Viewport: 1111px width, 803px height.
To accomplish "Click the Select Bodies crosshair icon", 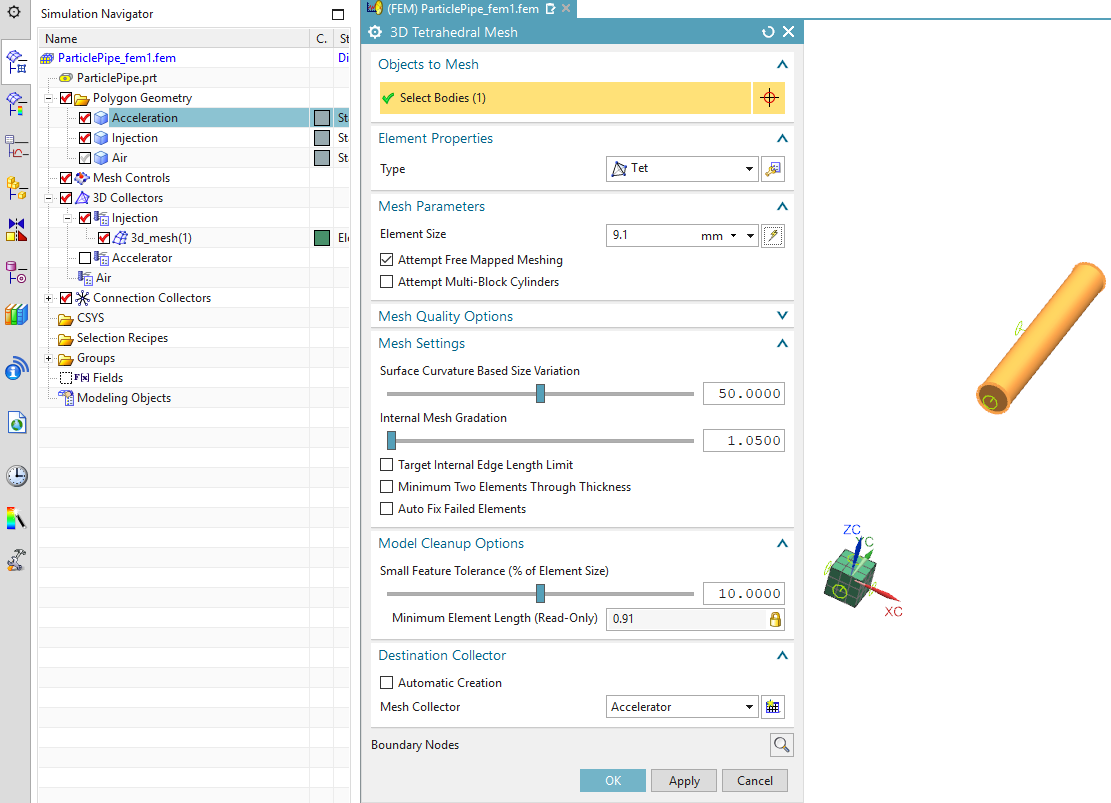I will pos(769,98).
